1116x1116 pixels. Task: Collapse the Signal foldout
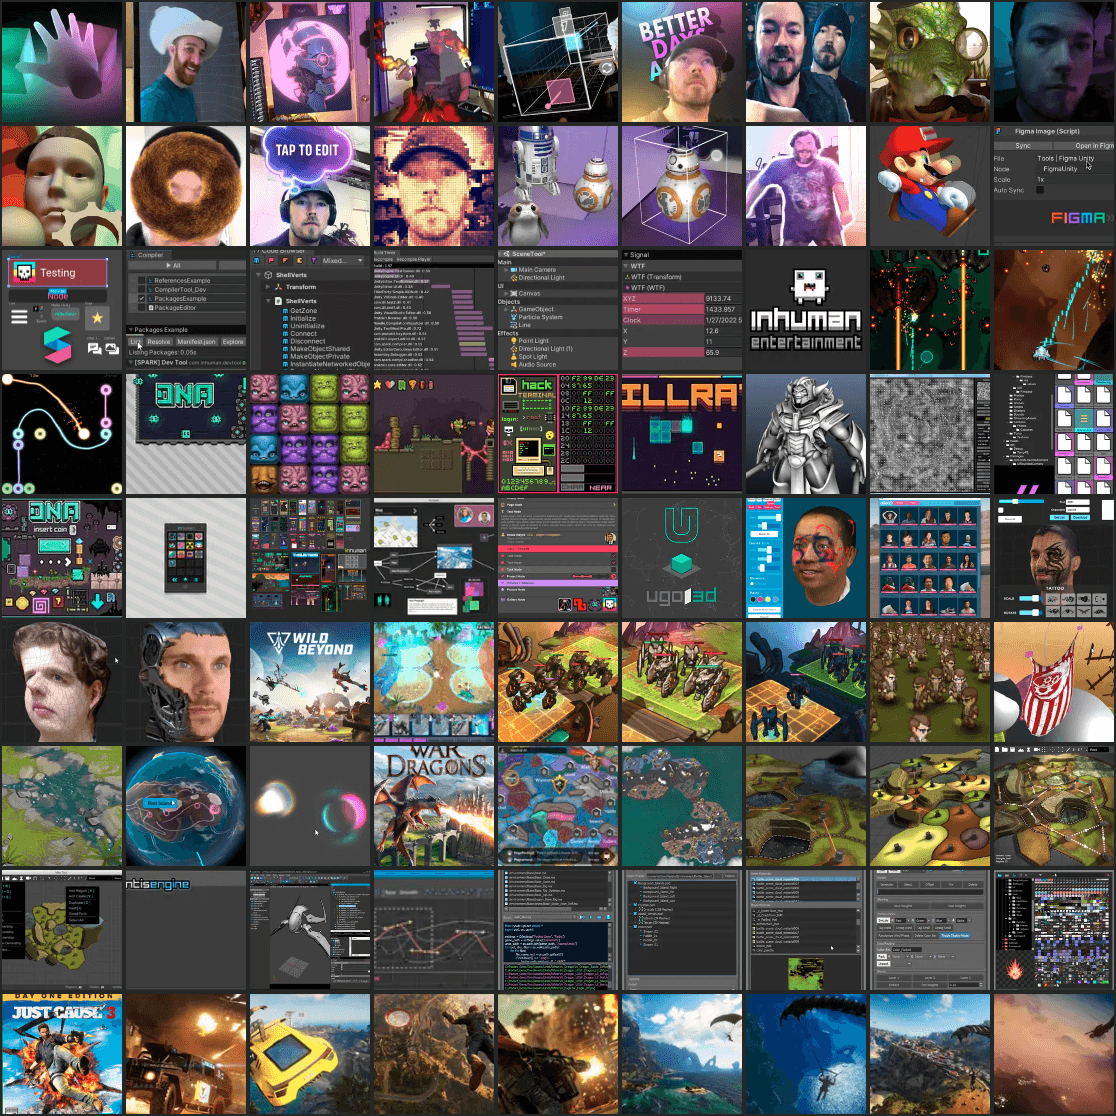[625, 255]
